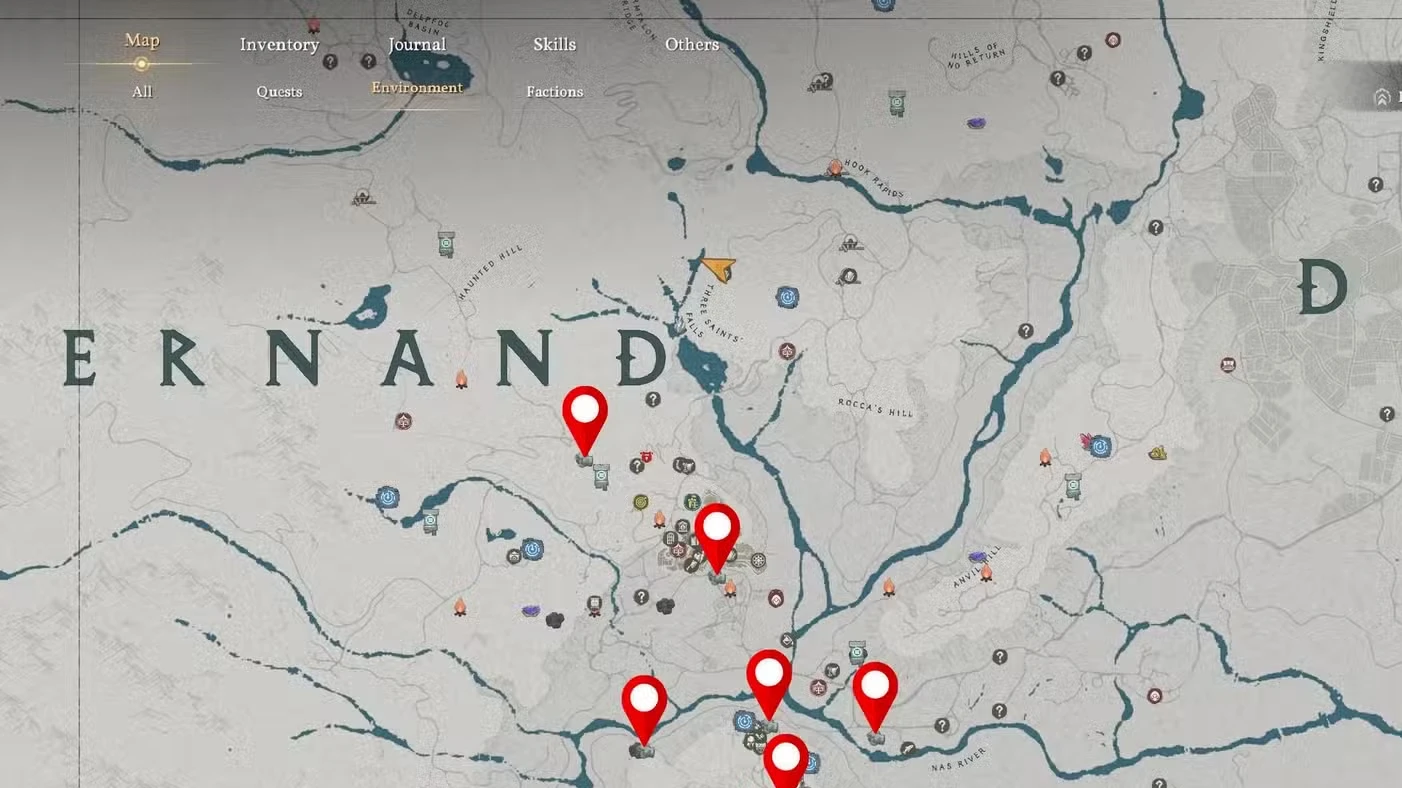Click the wheel icon east of town
The image size is (1402, 788).
coord(759,560)
